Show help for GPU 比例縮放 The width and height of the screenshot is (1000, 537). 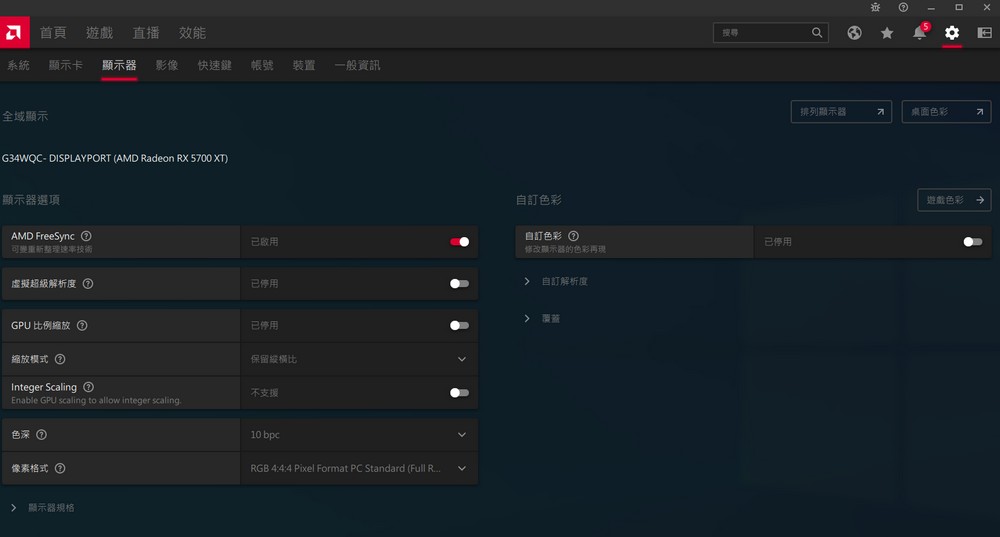(82, 325)
